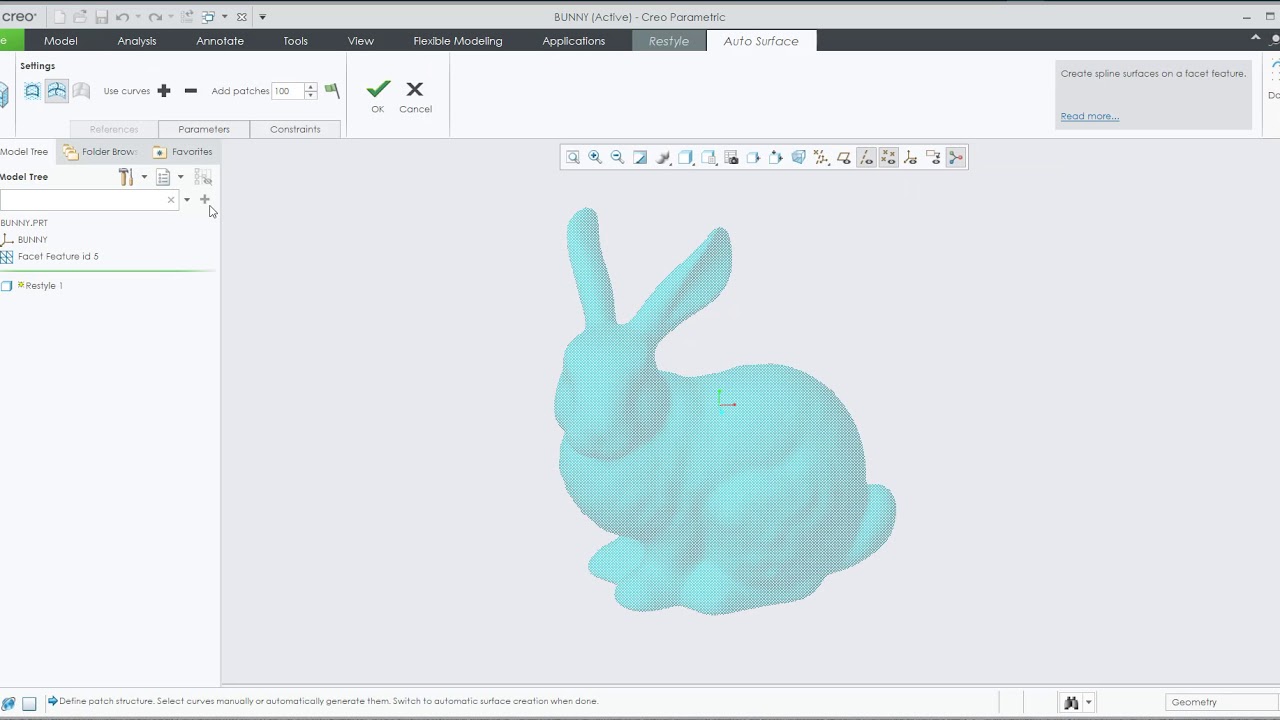
Task: Click the minus icon to remove curves
Action: click(x=190, y=91)
